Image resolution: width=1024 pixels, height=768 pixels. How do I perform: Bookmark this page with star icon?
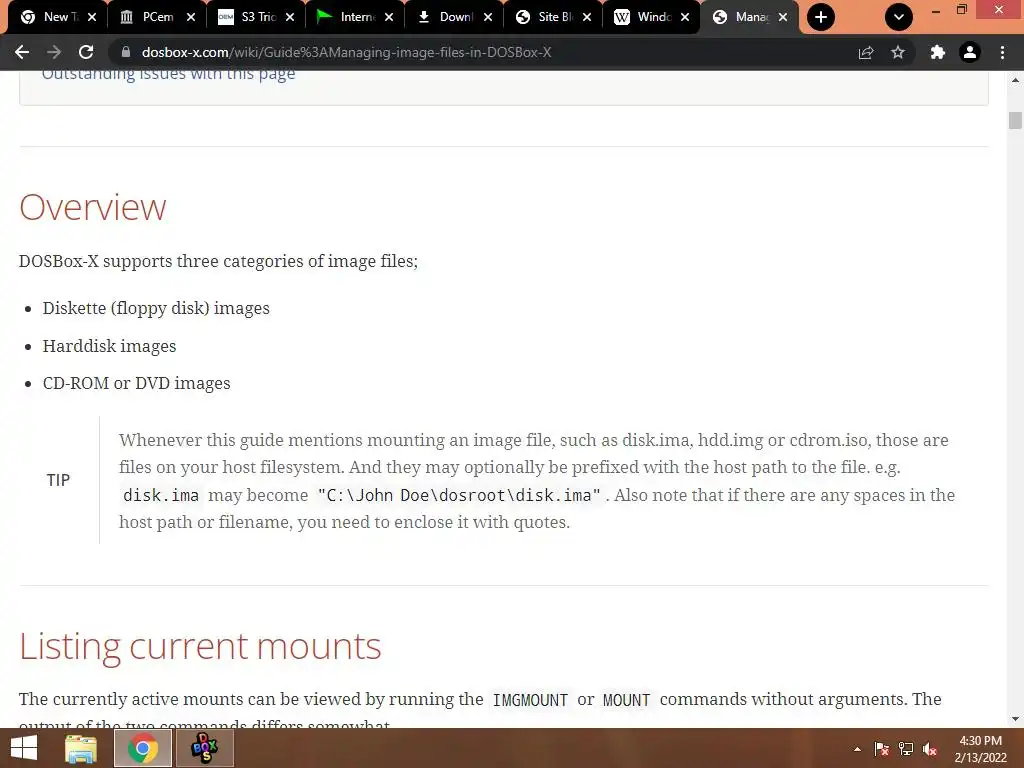898,52
